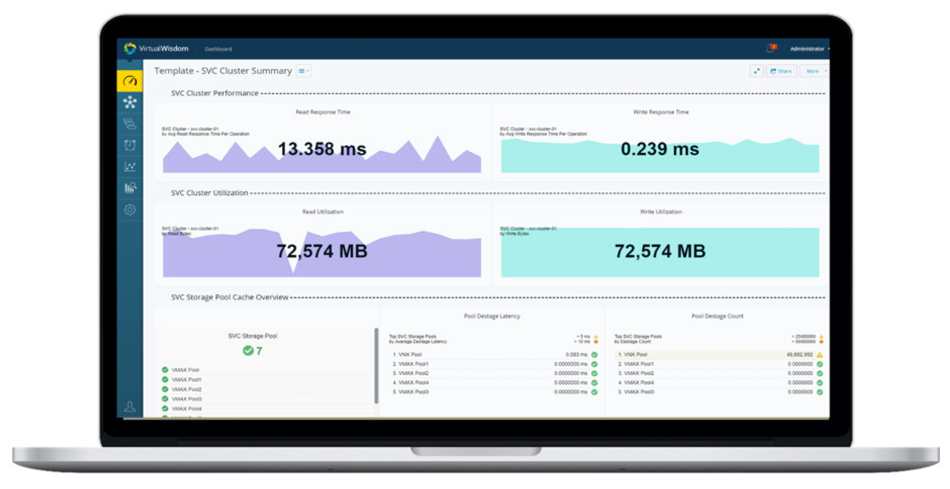Open the Administrator user dropdown
Viewport: 950px width, 489px height.
[809, 48]
